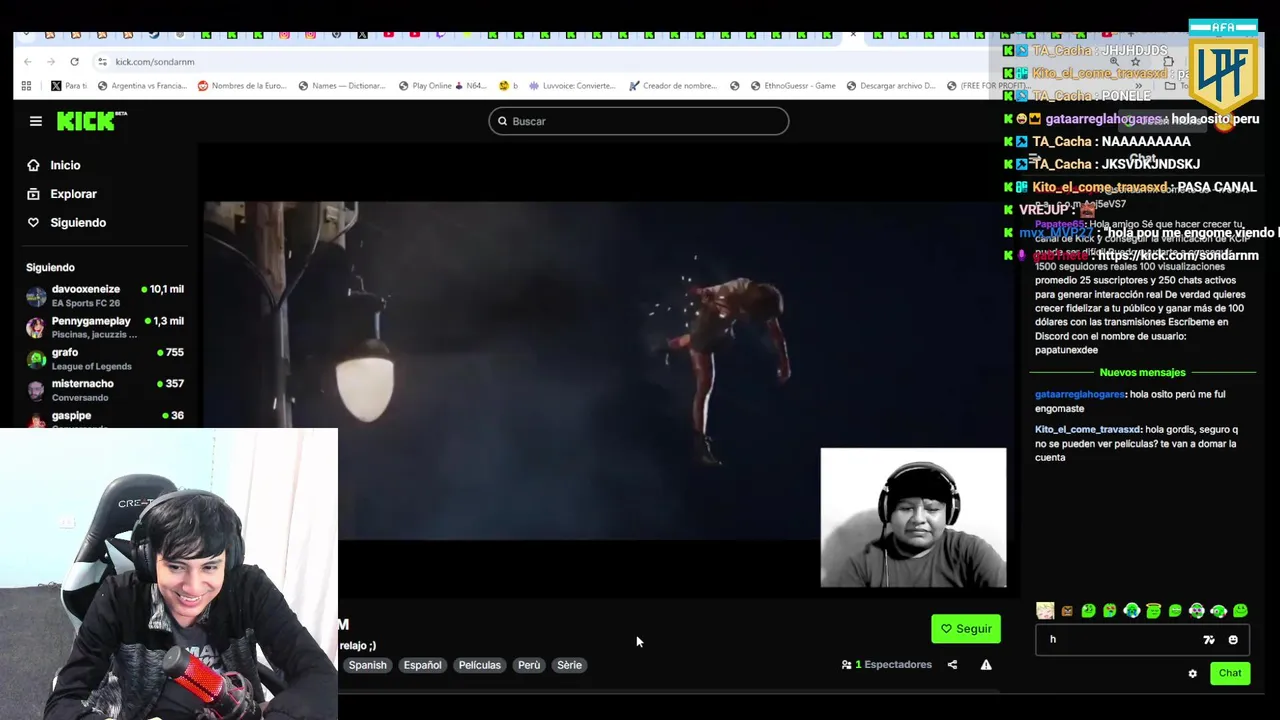Click the translate icon in chat box

[x=1209, y=640]
